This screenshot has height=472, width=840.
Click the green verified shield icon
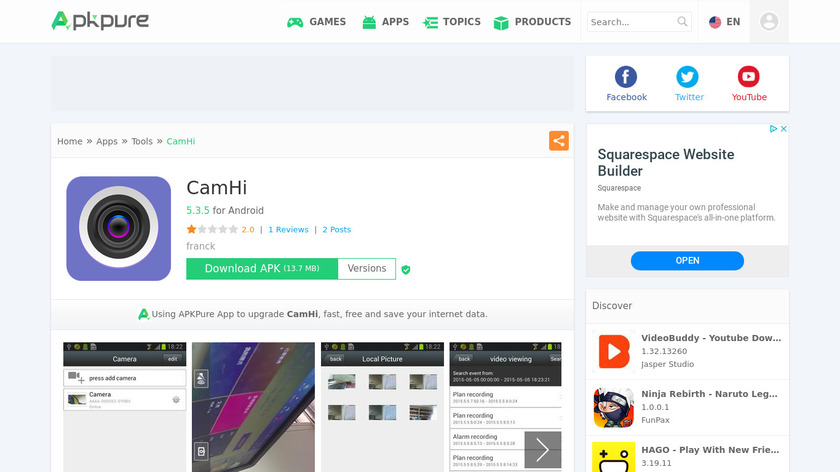click(406, 269)
